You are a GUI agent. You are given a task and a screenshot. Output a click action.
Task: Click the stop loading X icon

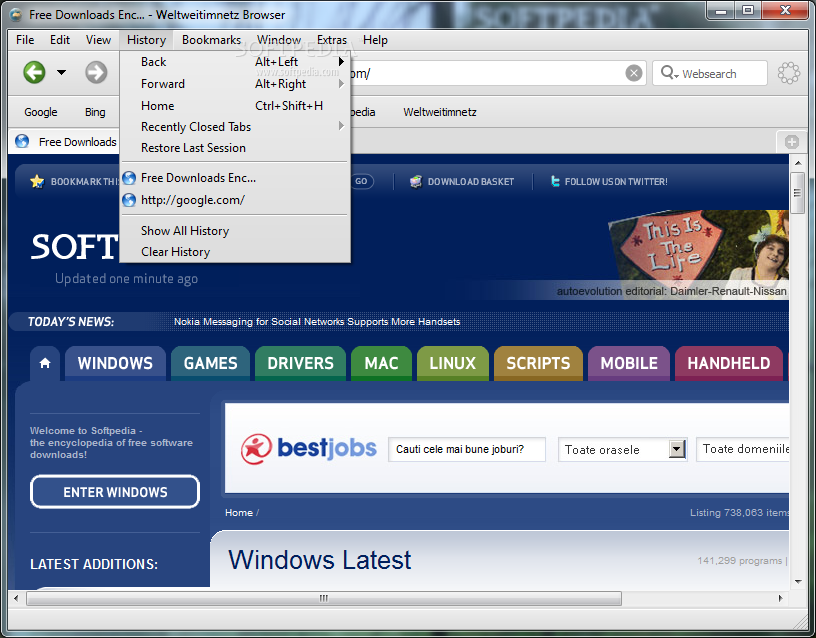(x=633, y=73)
